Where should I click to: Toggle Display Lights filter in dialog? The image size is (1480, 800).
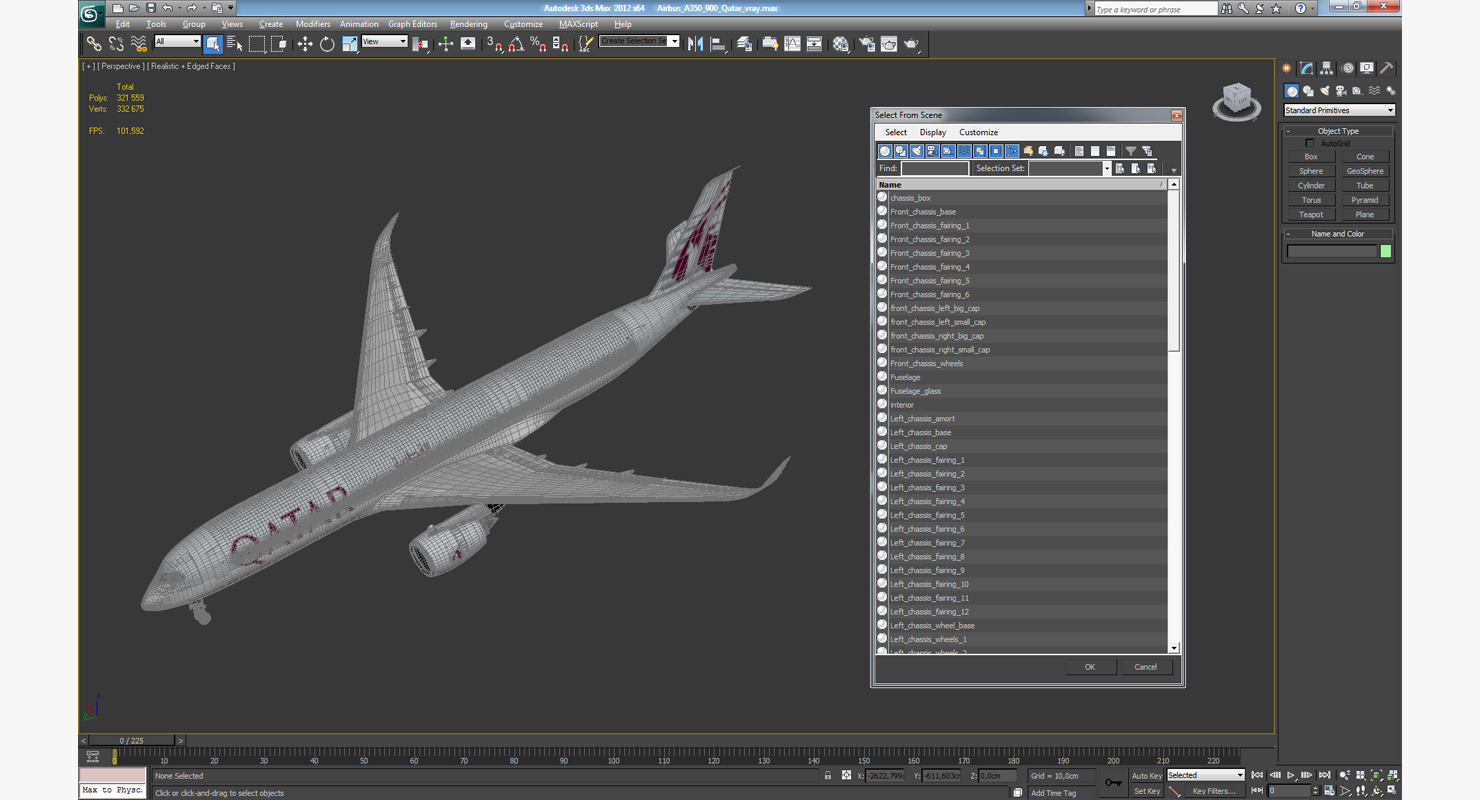(x=917, y=151)
